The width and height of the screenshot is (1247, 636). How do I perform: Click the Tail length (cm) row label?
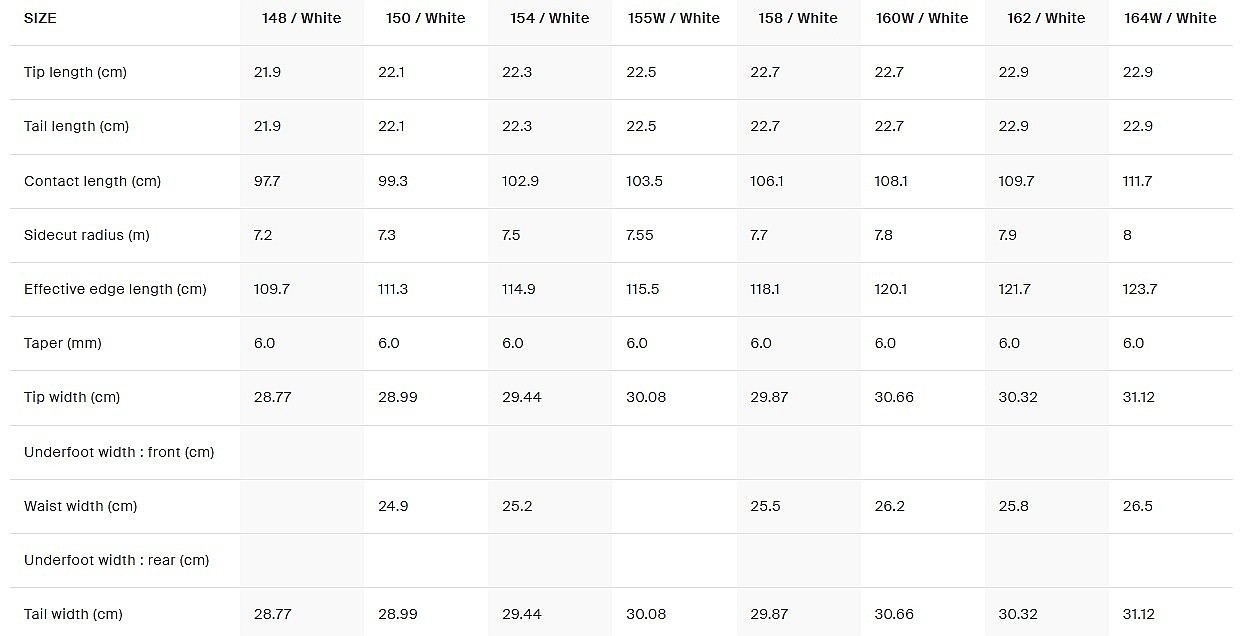click(76, 126)
